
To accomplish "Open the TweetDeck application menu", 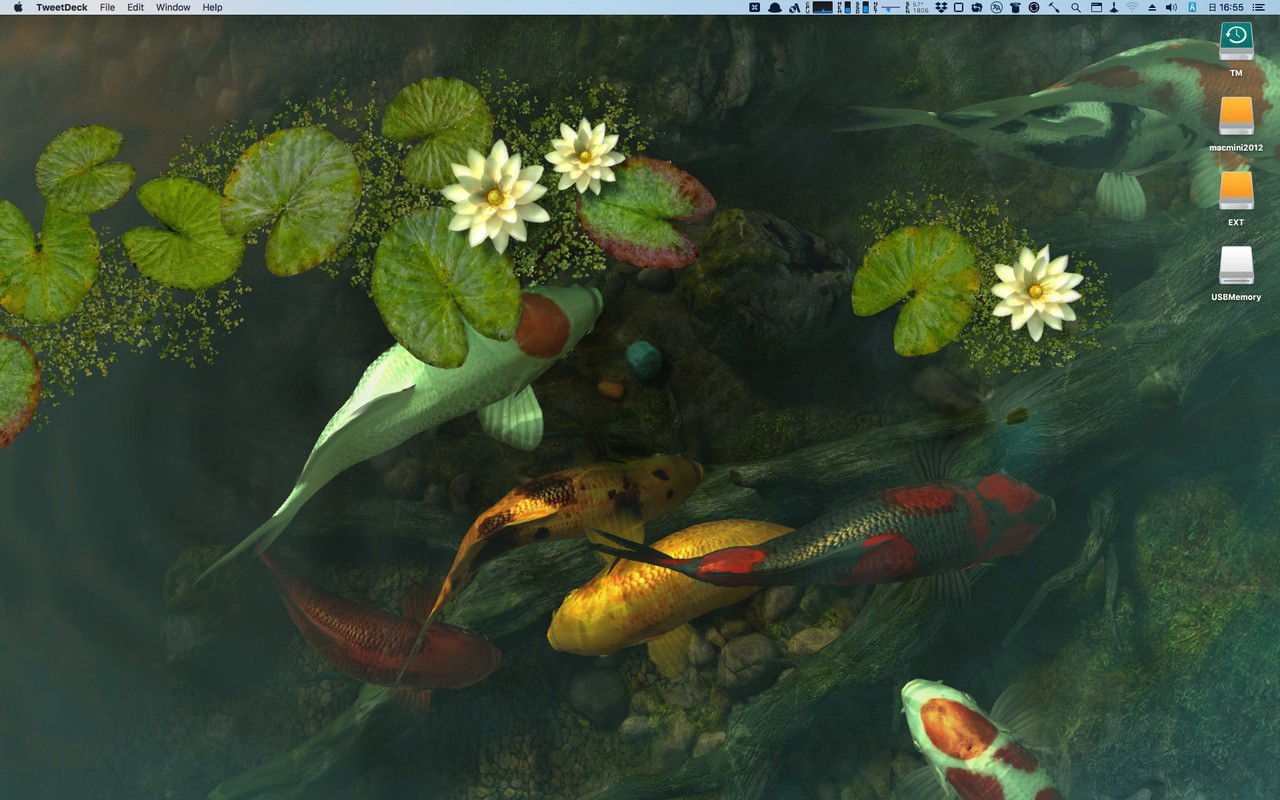I will tap(62, 7).
